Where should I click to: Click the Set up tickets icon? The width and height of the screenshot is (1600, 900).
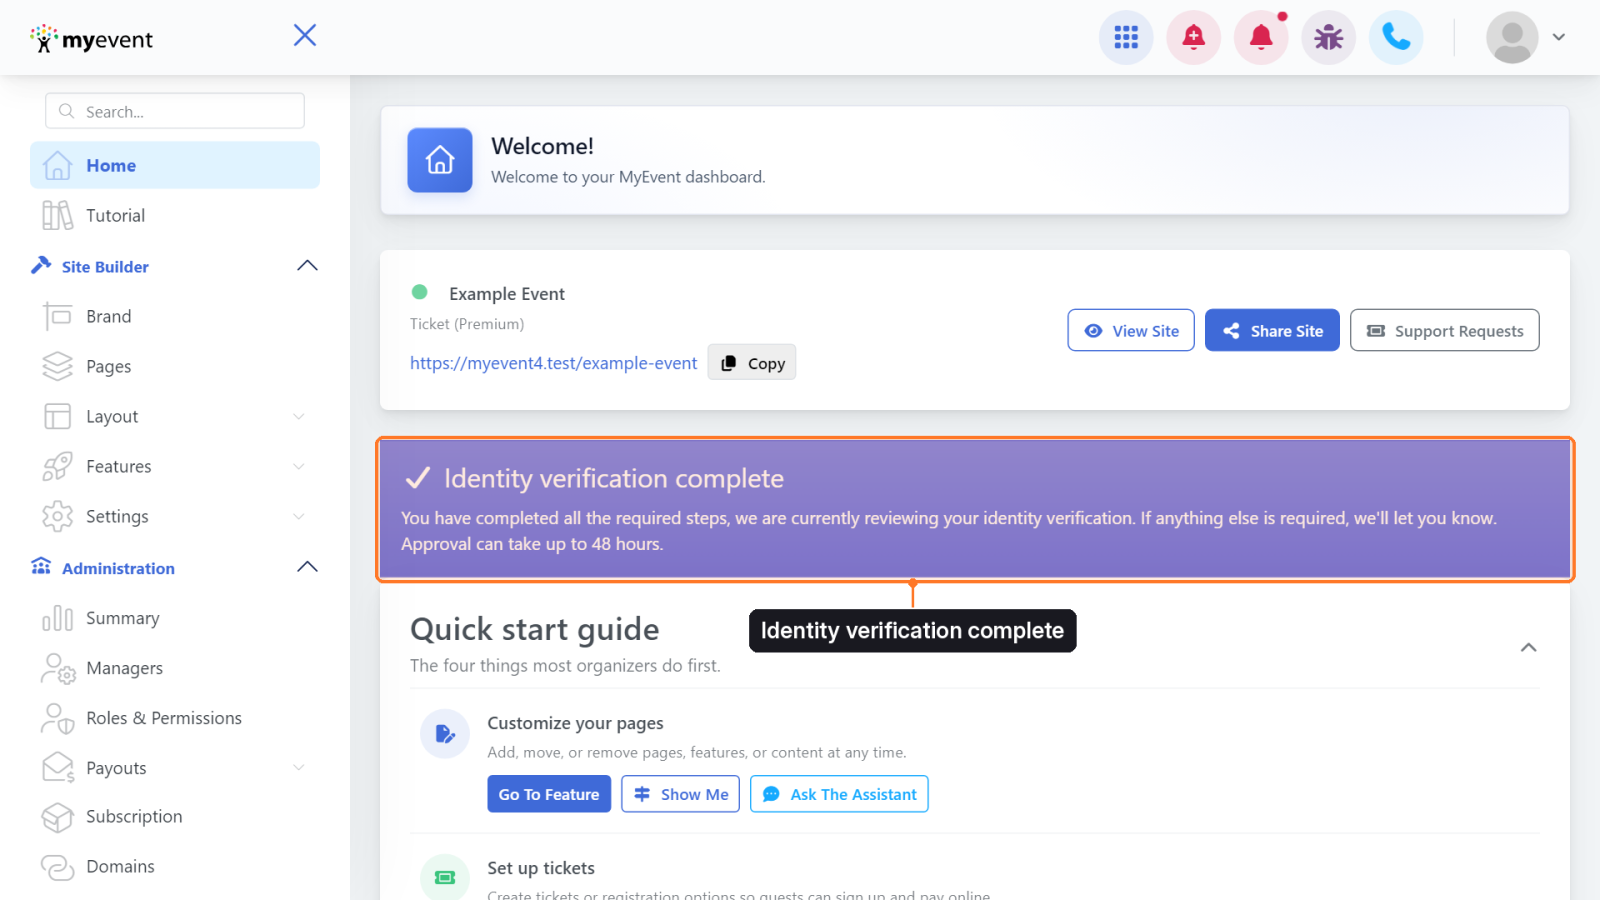click(x=445, y=877)
